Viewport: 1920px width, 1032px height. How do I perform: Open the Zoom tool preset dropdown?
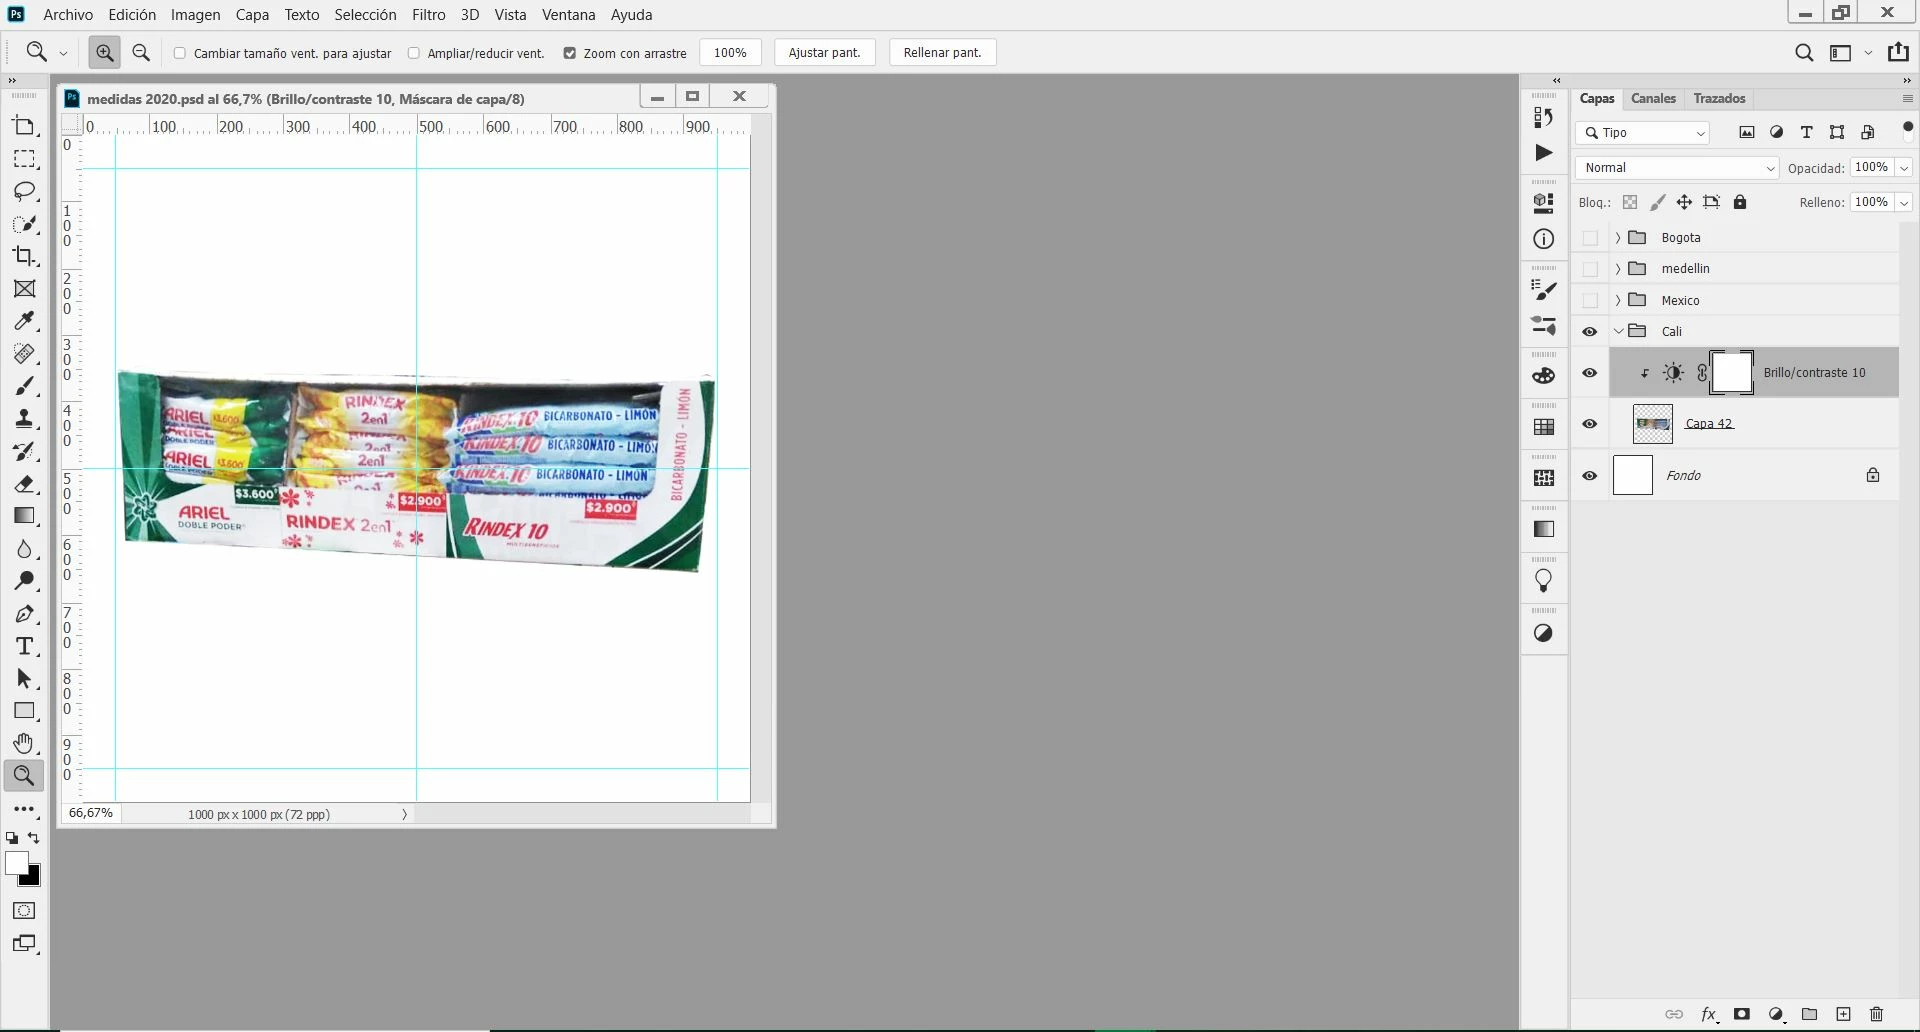[63, 54]
